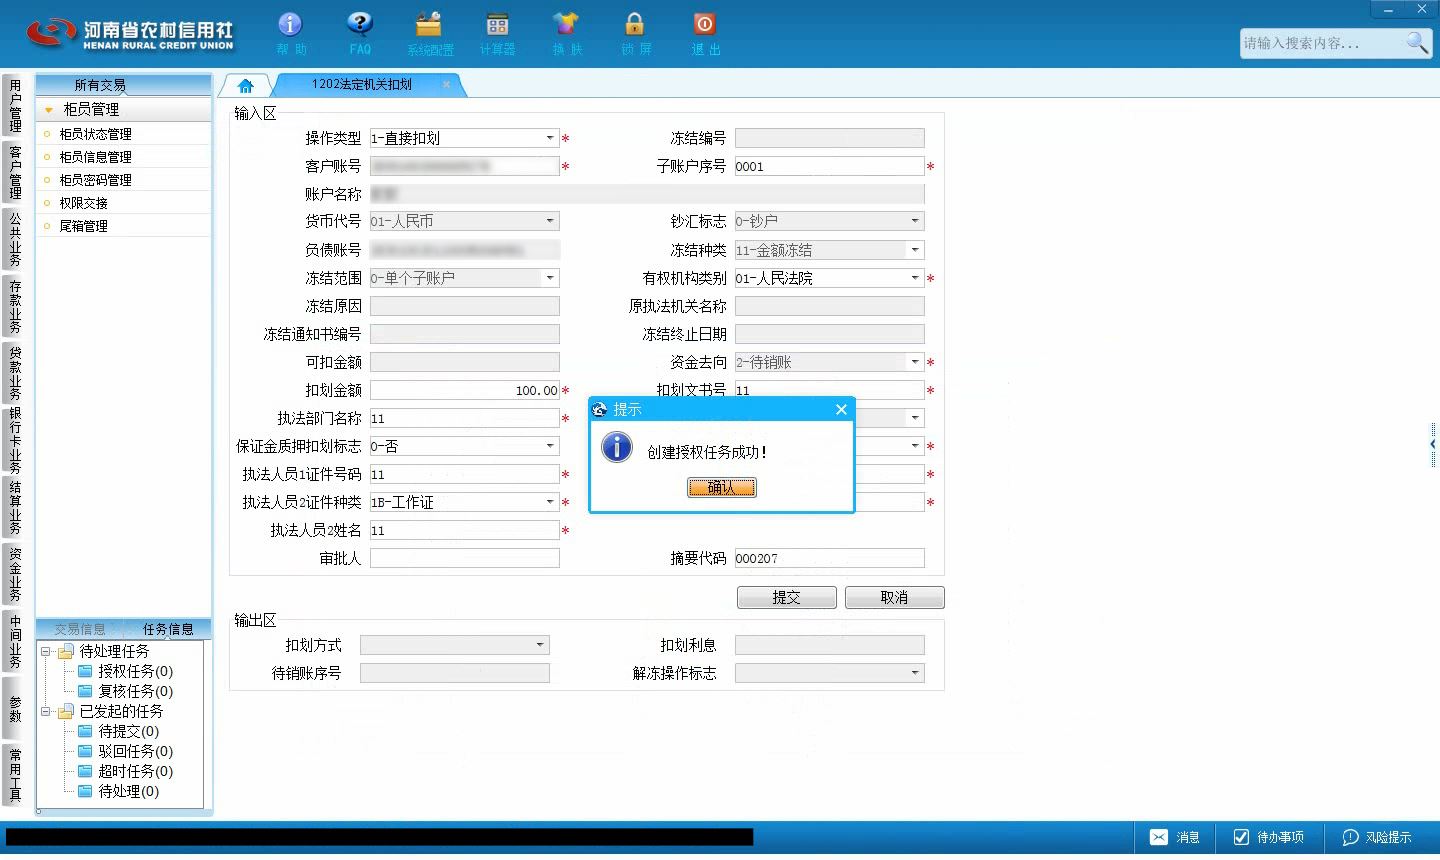Change theme with 换肤 icon

566,33
